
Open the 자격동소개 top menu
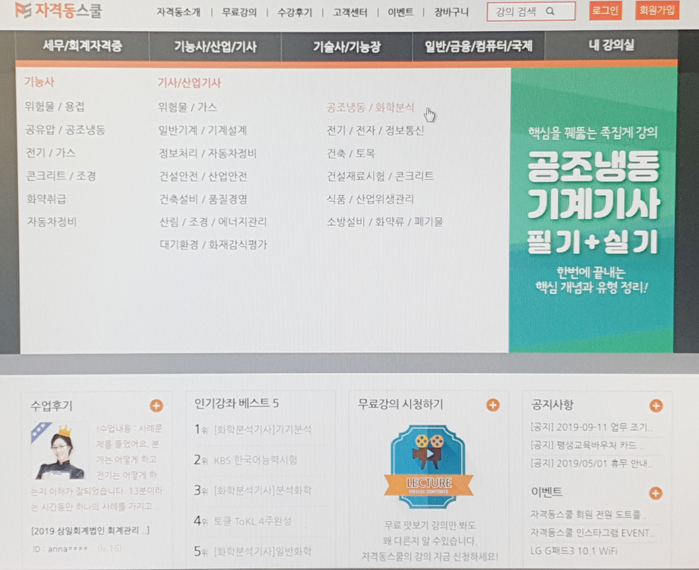(178, 12)
